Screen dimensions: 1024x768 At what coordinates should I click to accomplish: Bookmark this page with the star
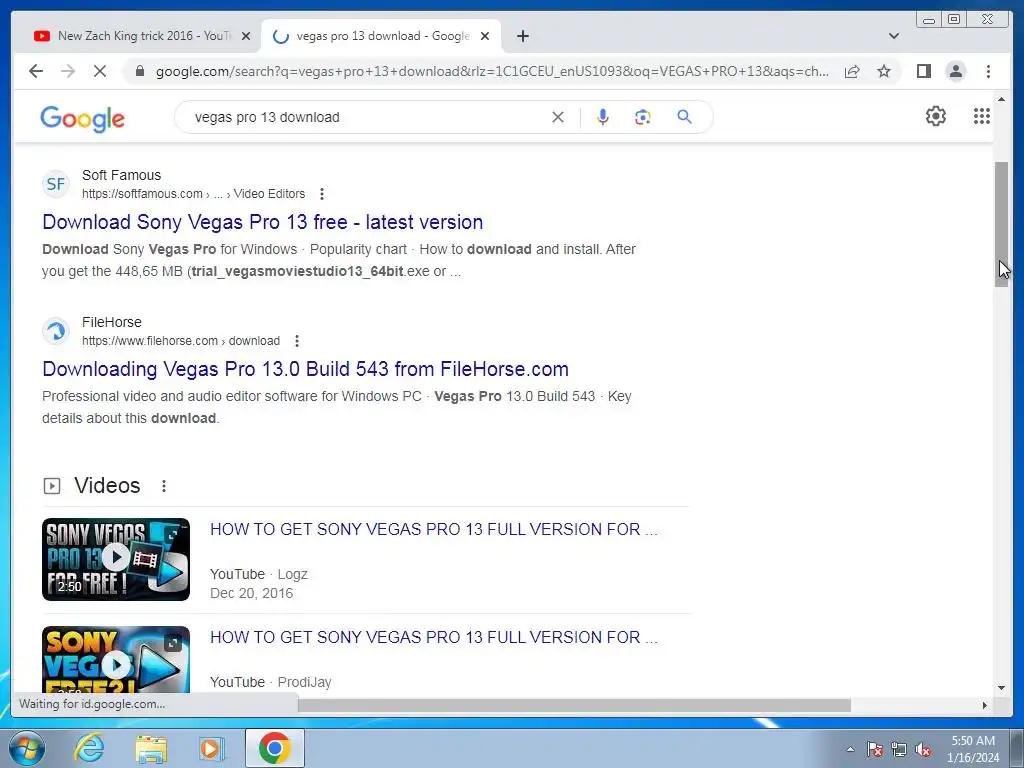click(x=884, y=71)
